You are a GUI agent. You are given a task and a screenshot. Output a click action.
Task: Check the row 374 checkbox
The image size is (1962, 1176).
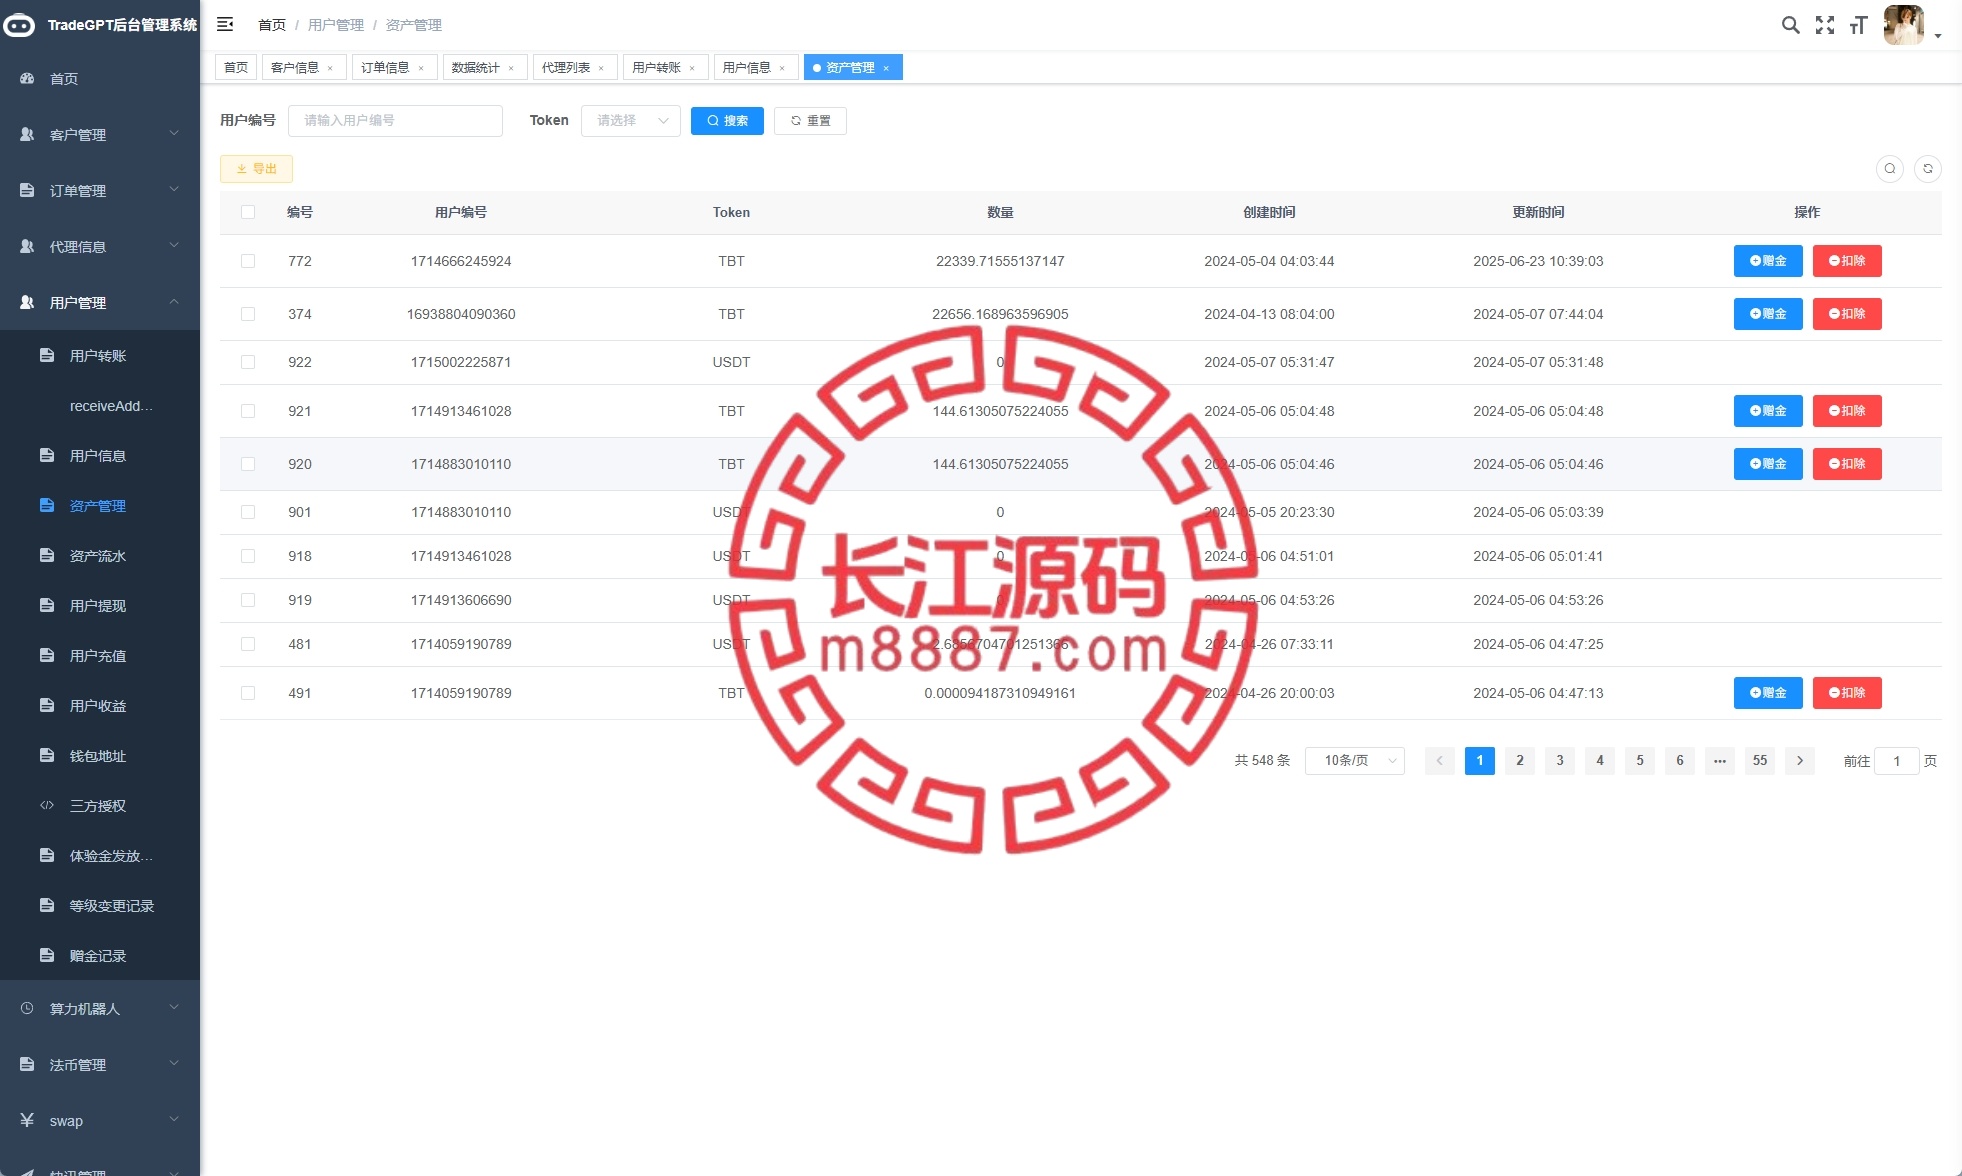[x=248, y=314]
